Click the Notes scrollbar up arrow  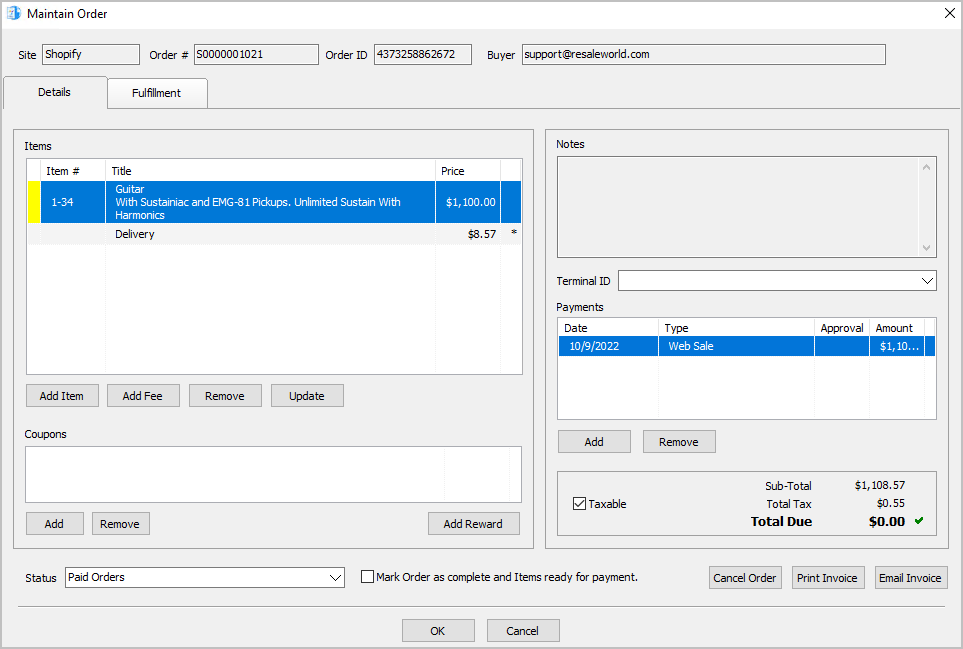[926, 167]
